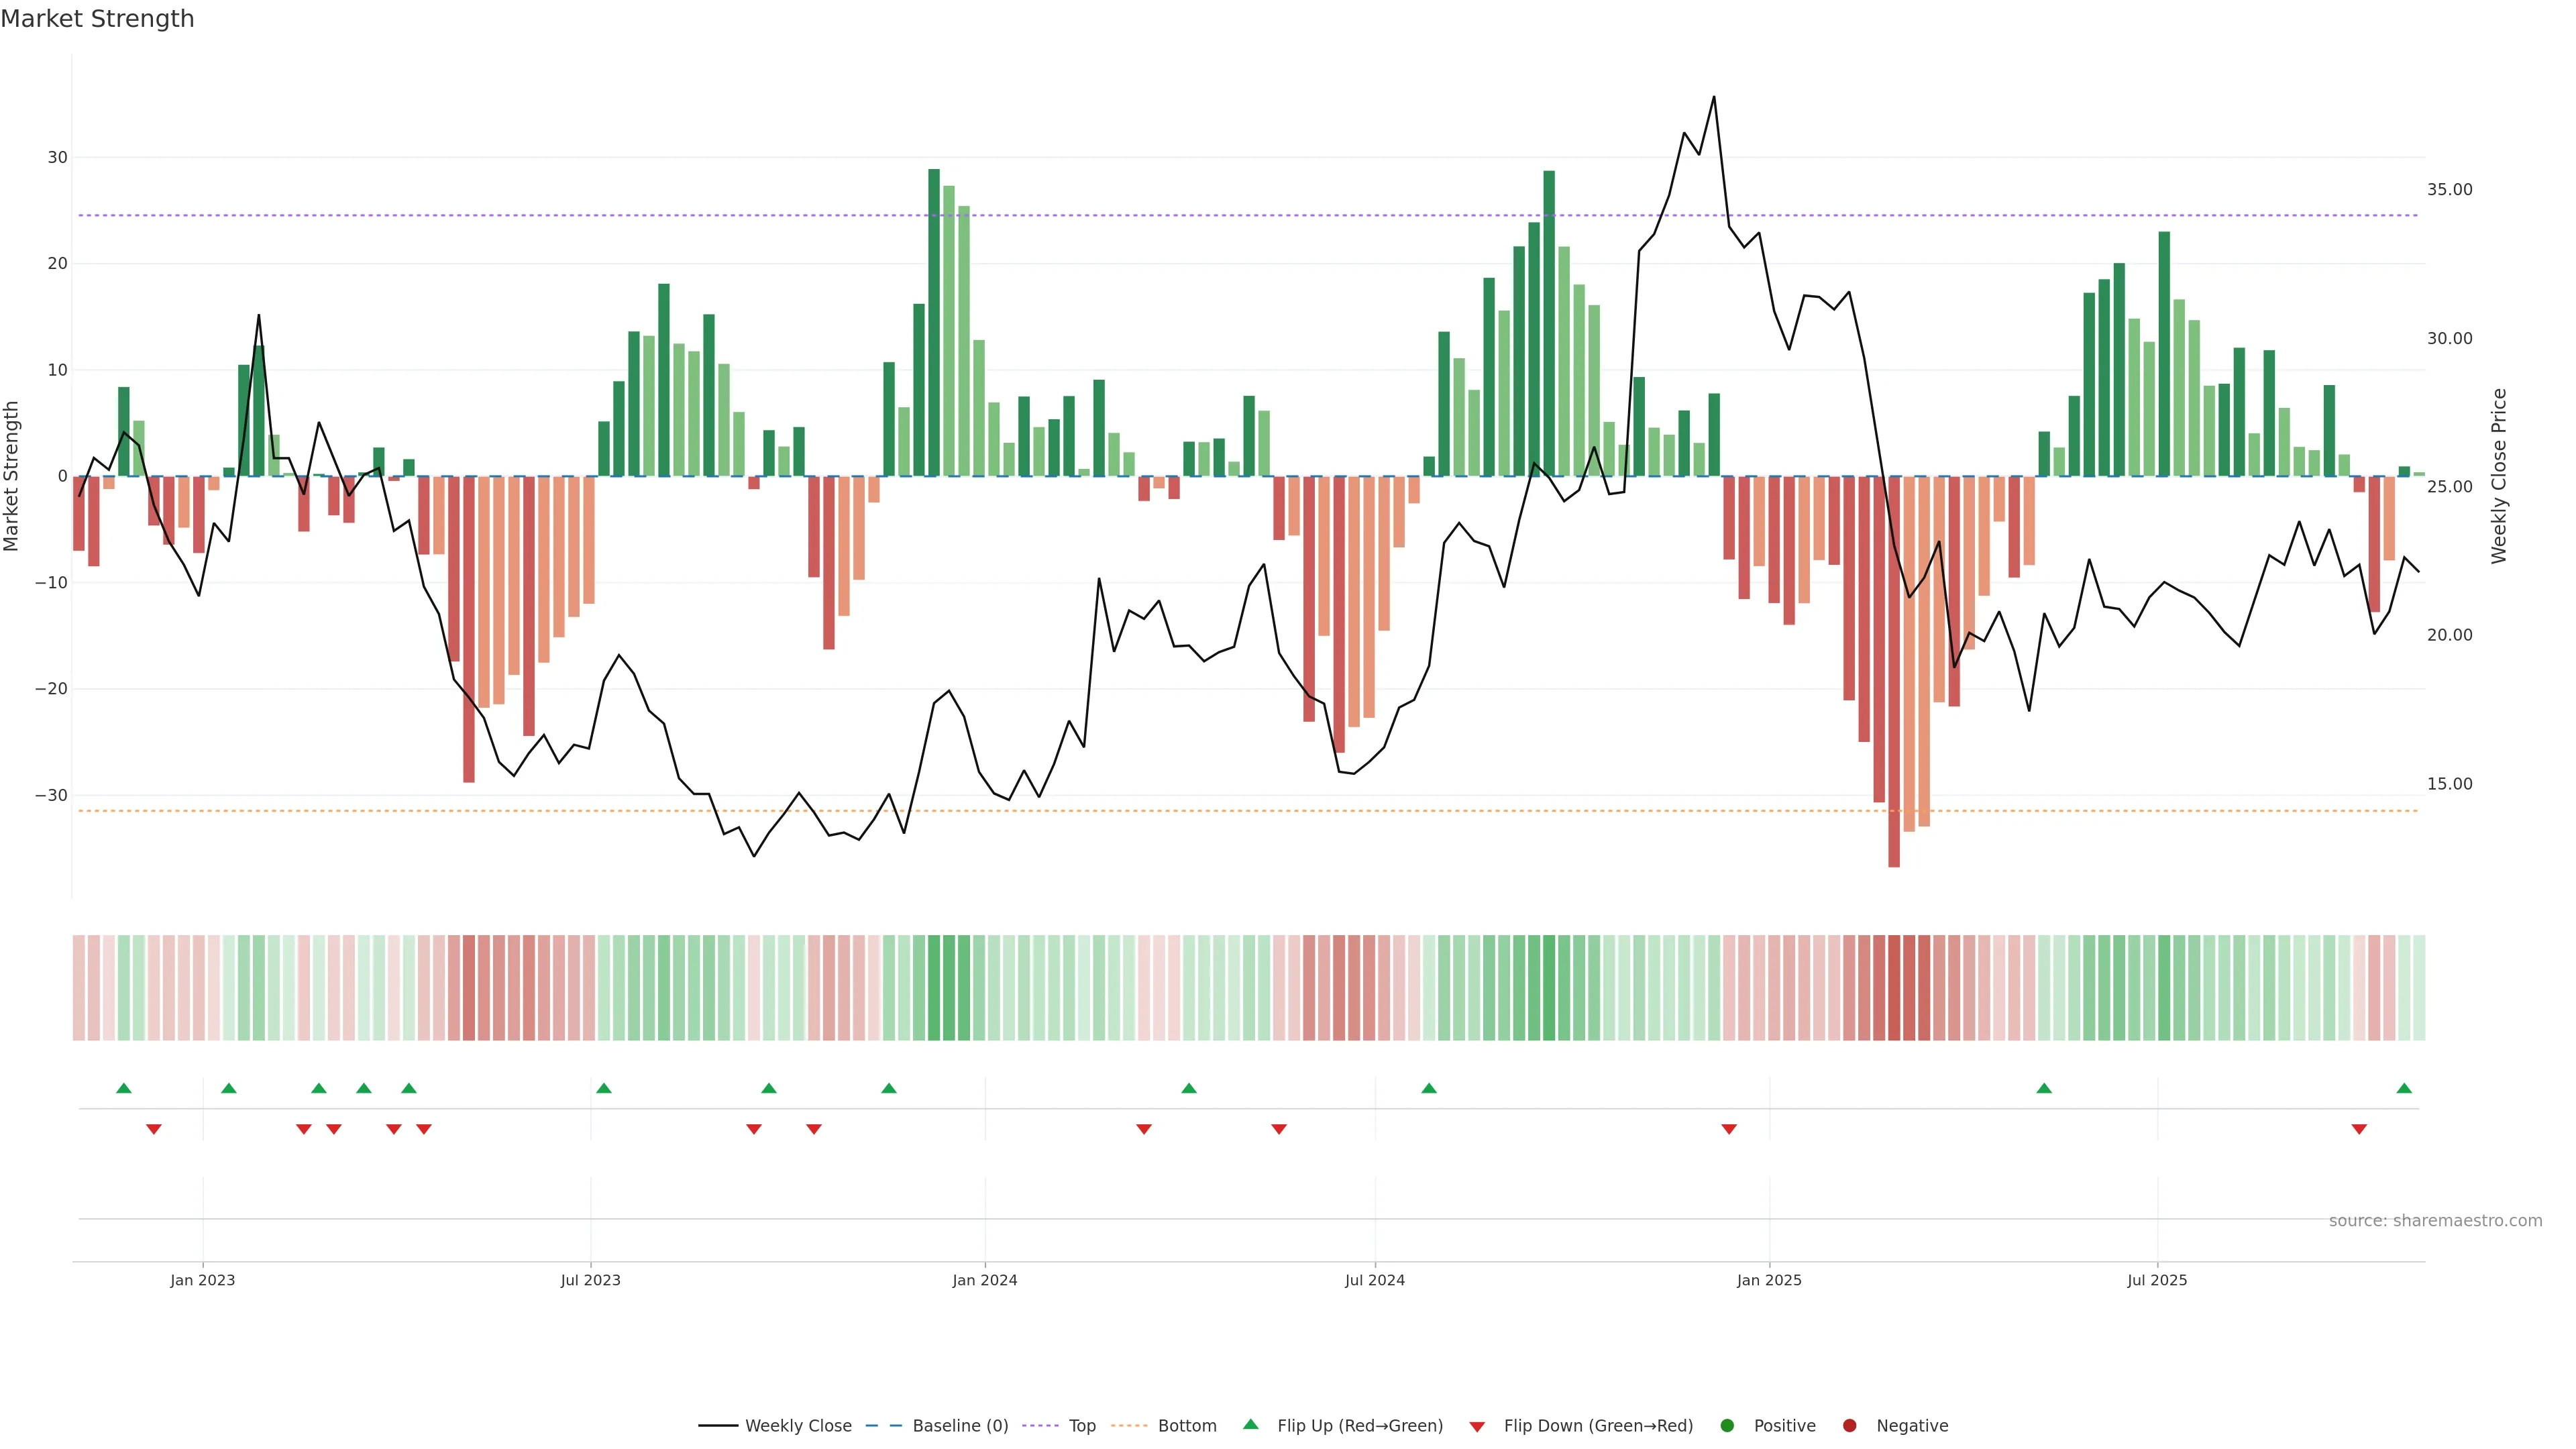
Task: Click the Jan 2024 x-axis label
Action: (x=984, y=1280)
